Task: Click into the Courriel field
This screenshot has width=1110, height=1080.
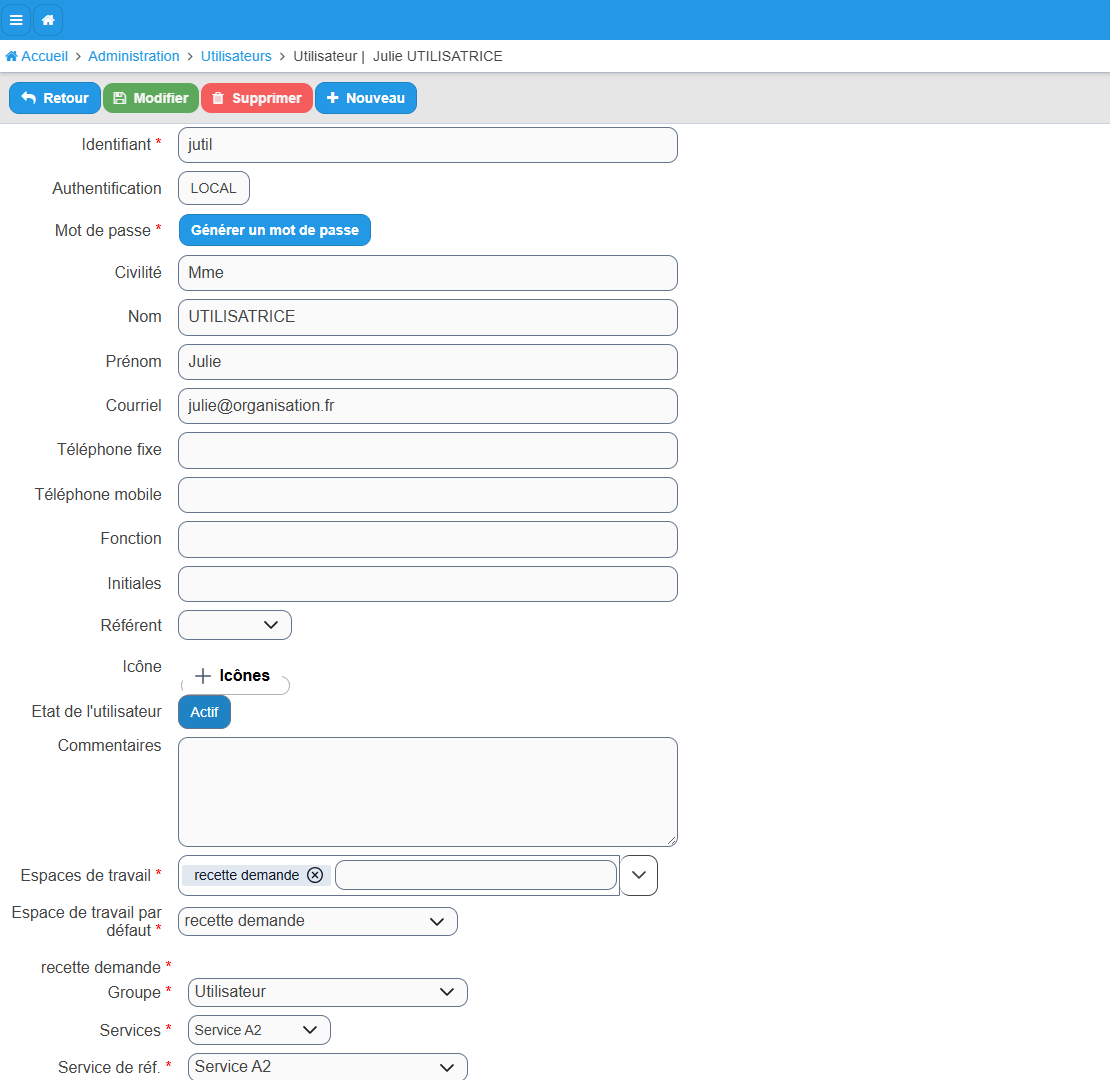Action: 428,406
